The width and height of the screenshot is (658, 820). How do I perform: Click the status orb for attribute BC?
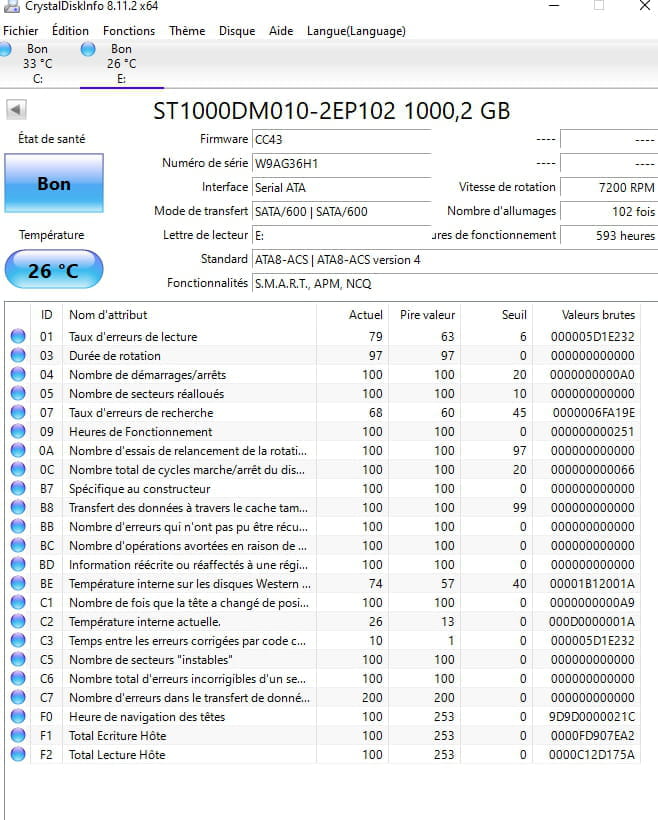tap(18, 545)
